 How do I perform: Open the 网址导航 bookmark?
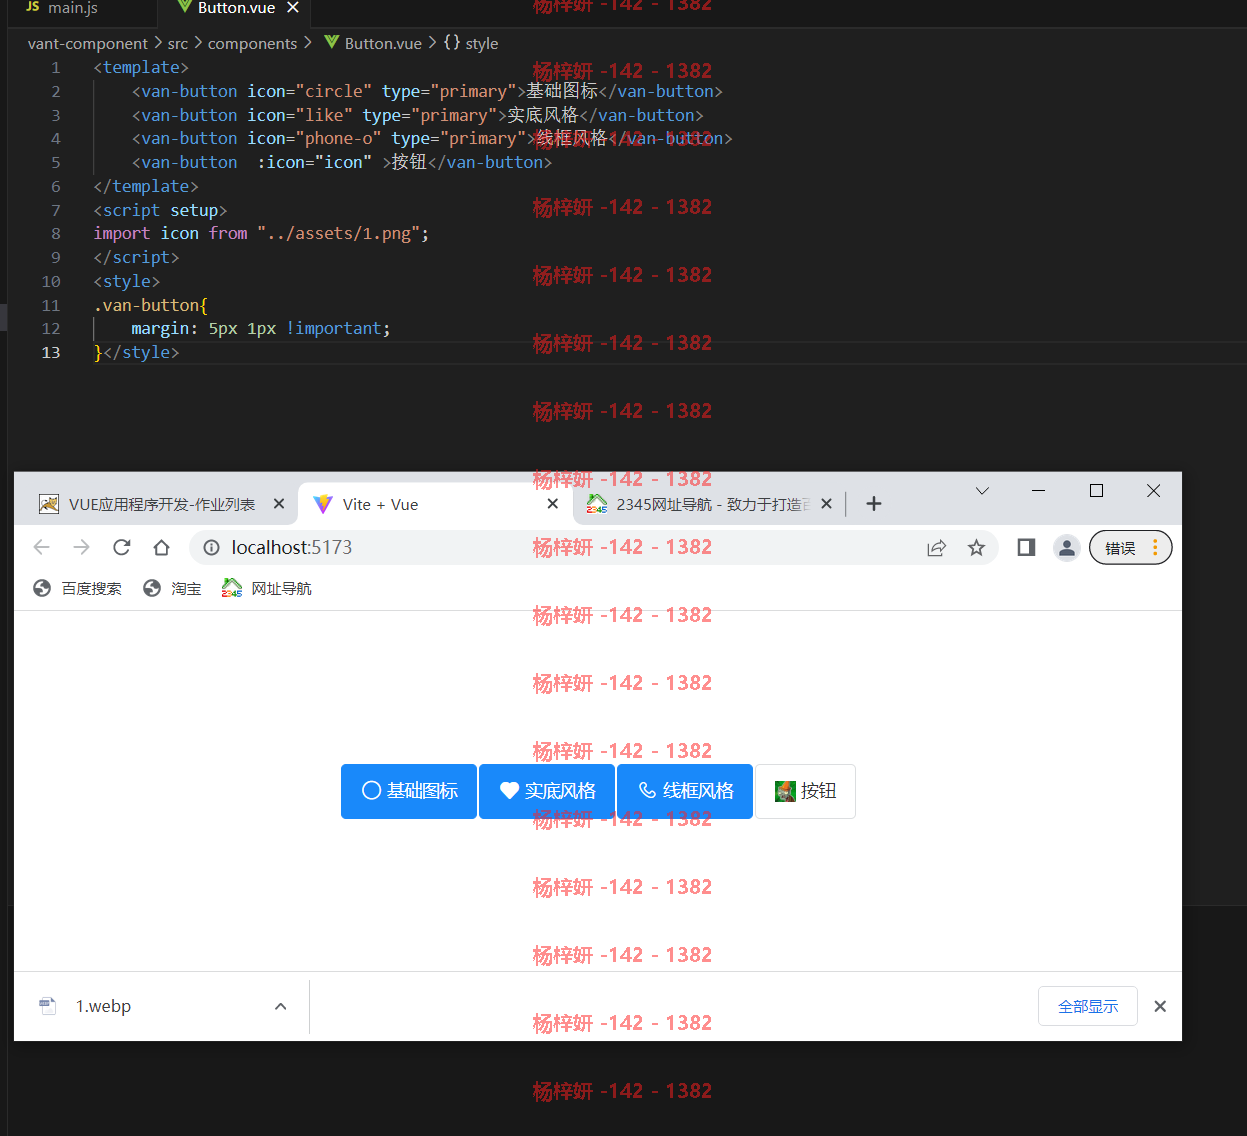268,589
